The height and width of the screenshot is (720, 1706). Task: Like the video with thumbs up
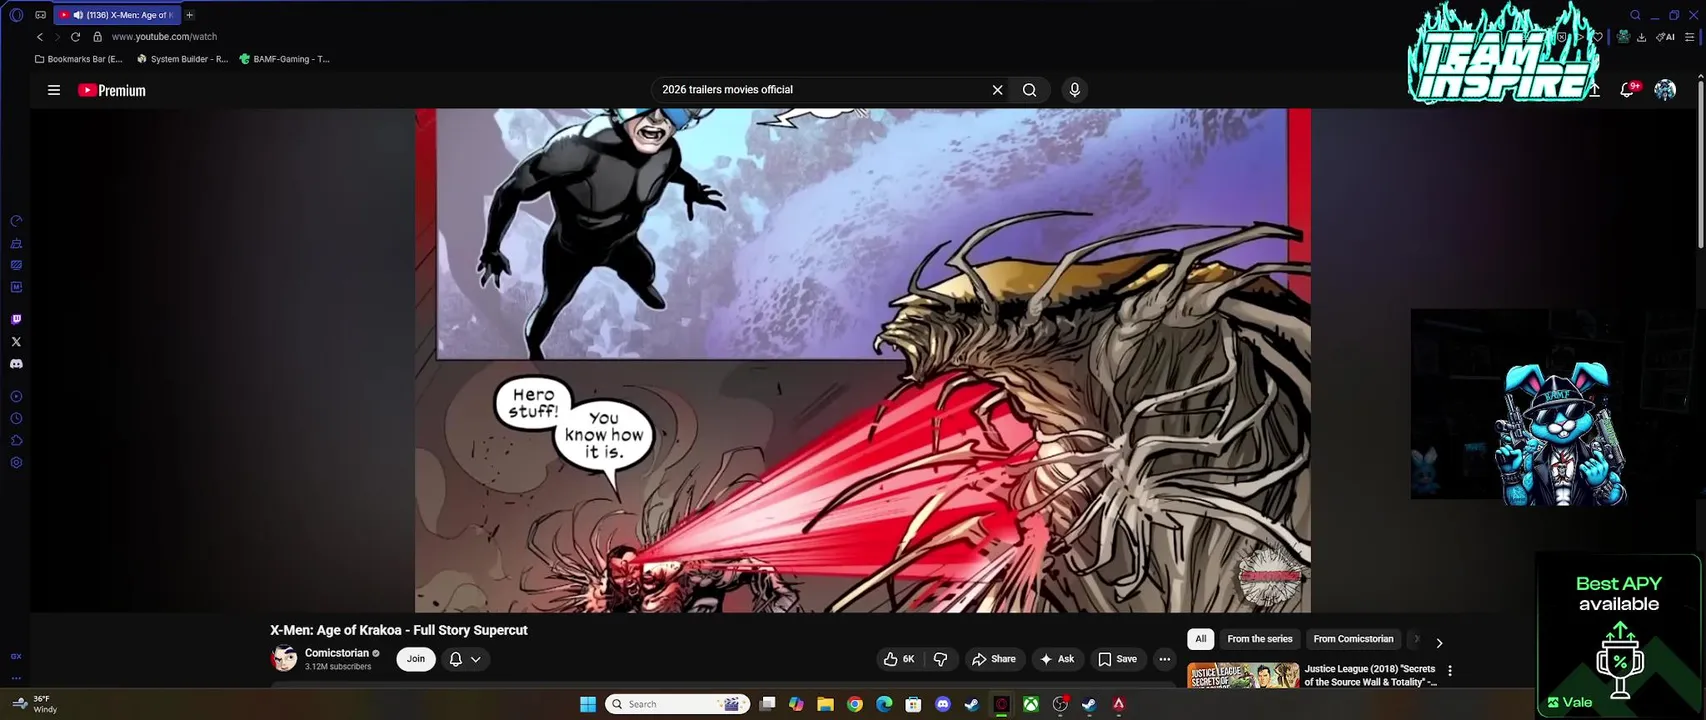pos(899,659)
